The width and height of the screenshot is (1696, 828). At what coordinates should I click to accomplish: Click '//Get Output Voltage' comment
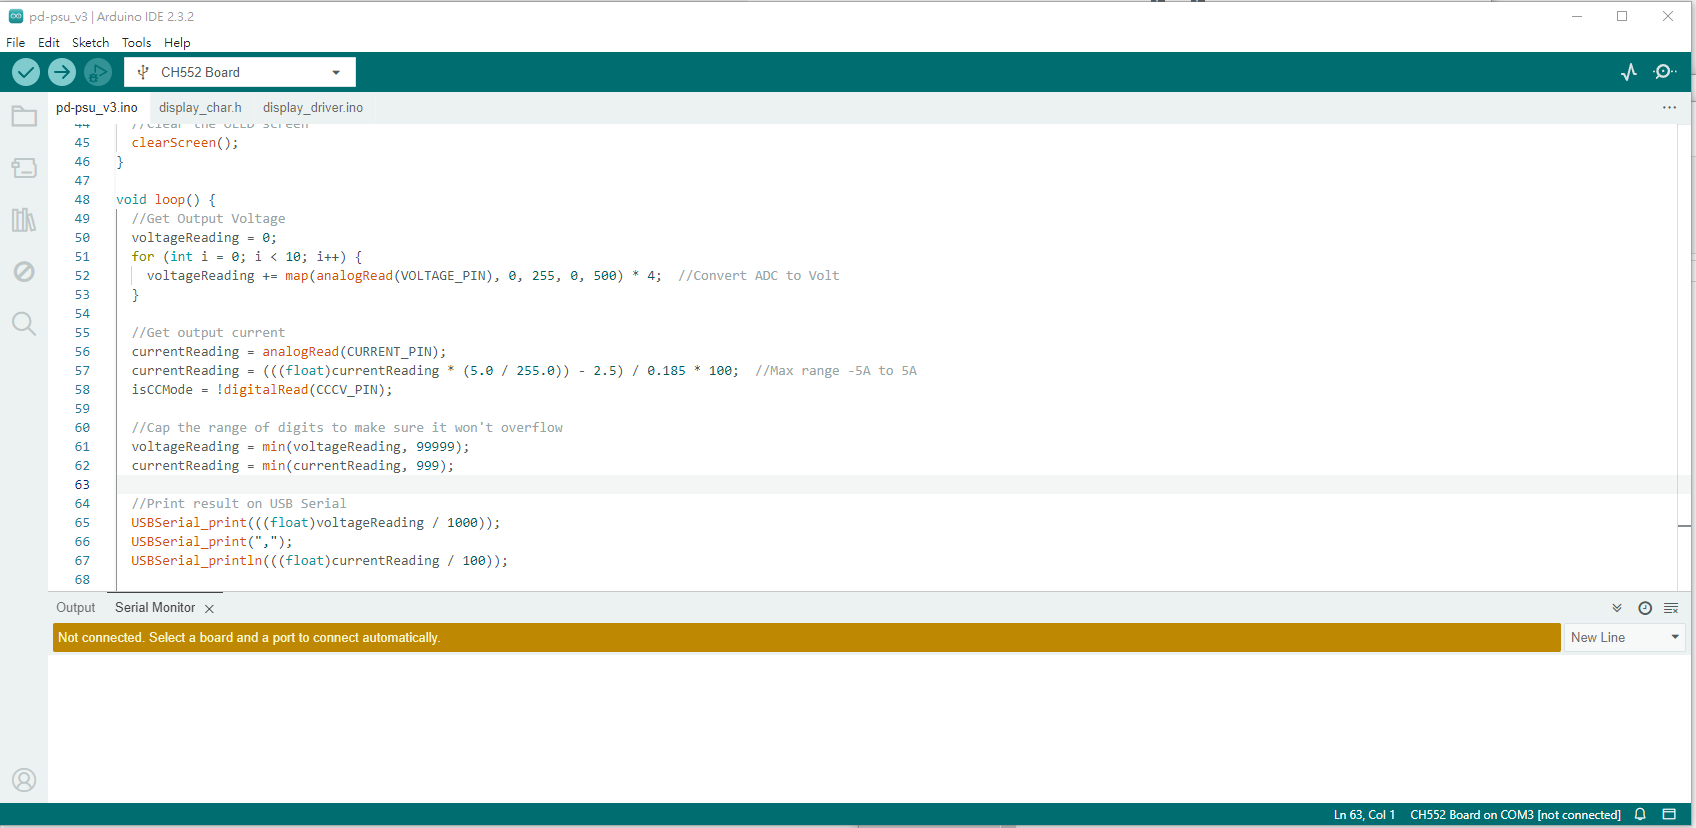[x=208, y=219]
